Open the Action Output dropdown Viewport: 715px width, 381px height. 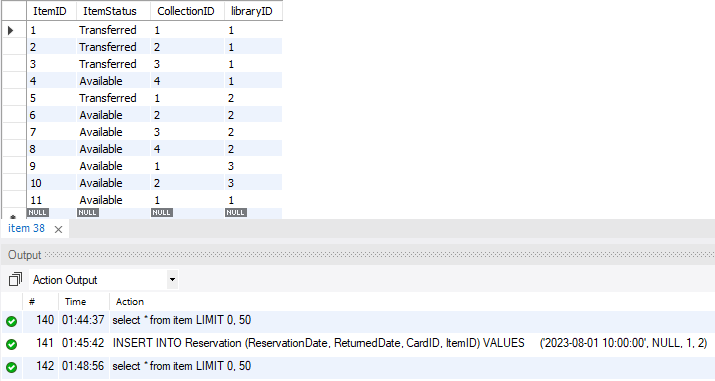[x=172, y=279]
